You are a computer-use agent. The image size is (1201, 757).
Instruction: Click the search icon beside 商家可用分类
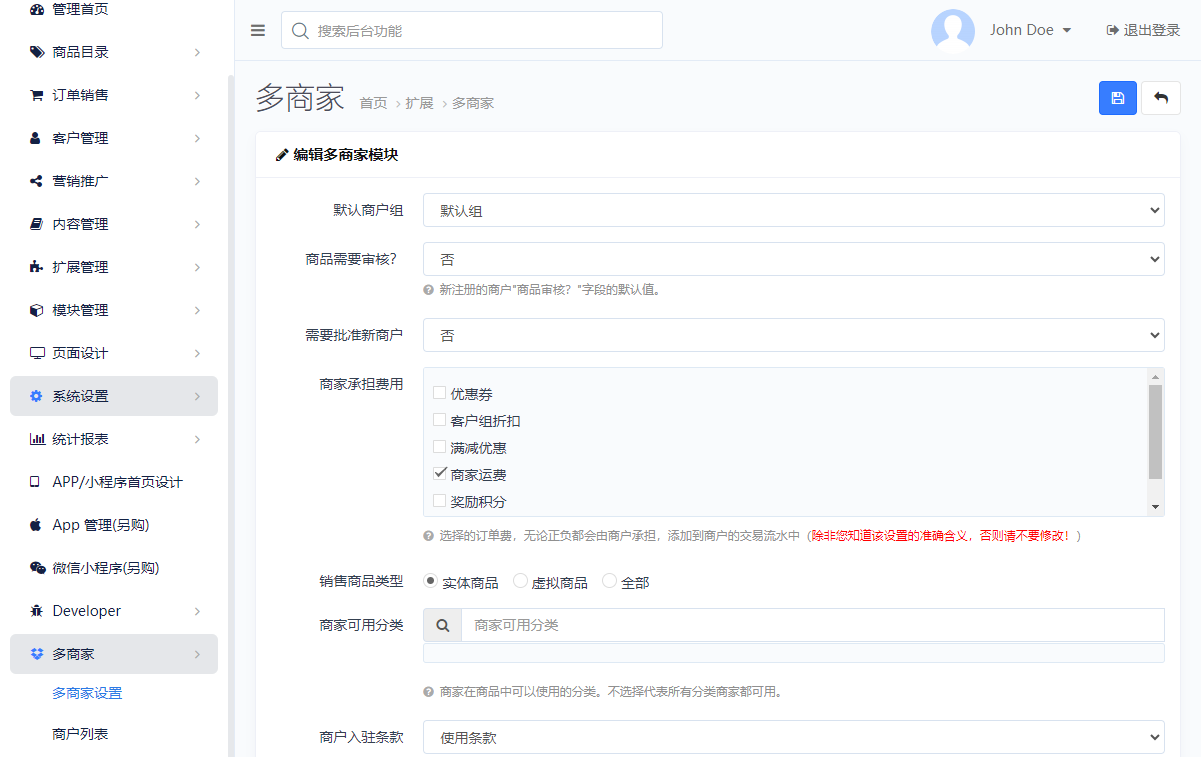coord(443,625)
